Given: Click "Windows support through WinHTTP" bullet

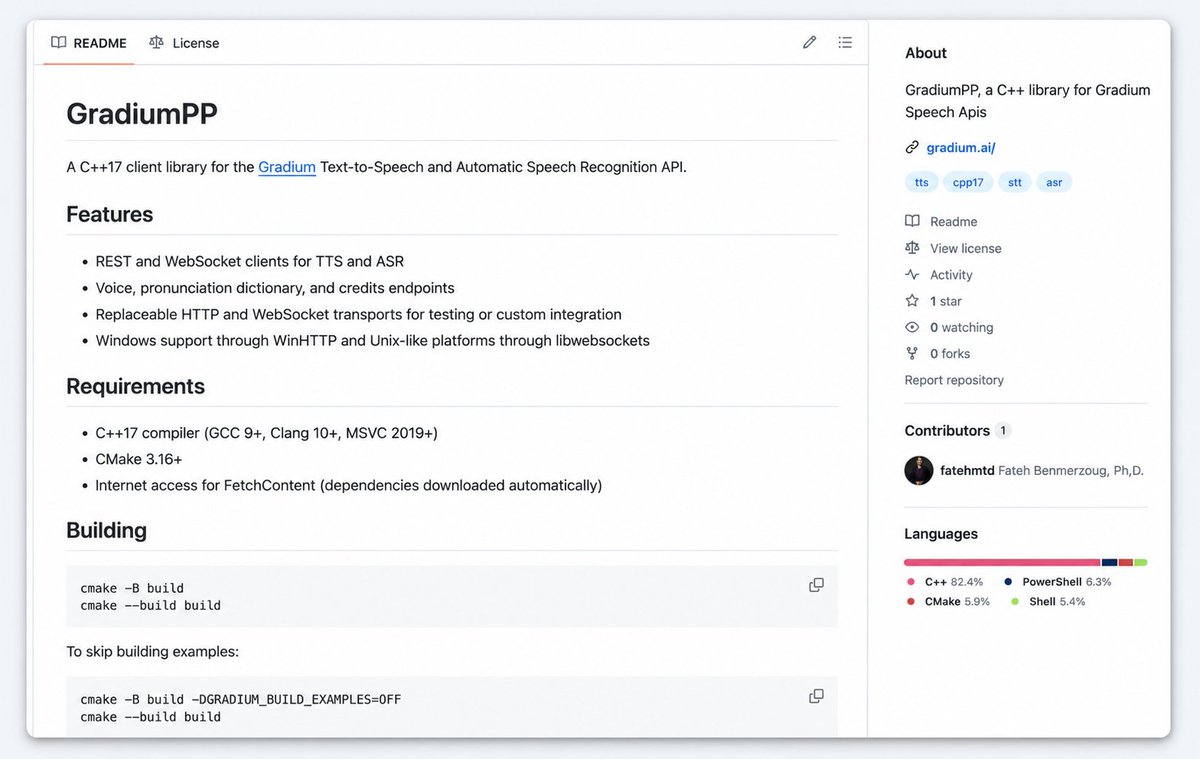Looking at the screenshot, I should coord(373,341).
